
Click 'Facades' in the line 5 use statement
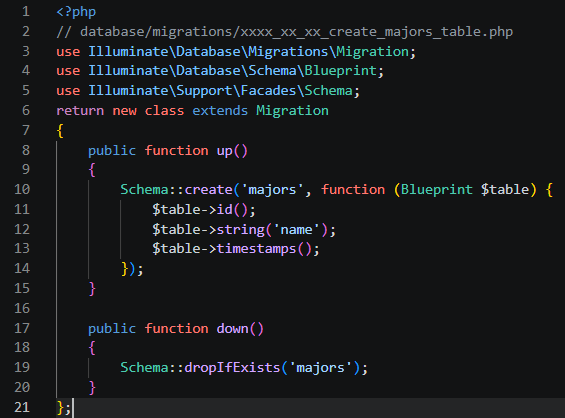tap(268, 90)
